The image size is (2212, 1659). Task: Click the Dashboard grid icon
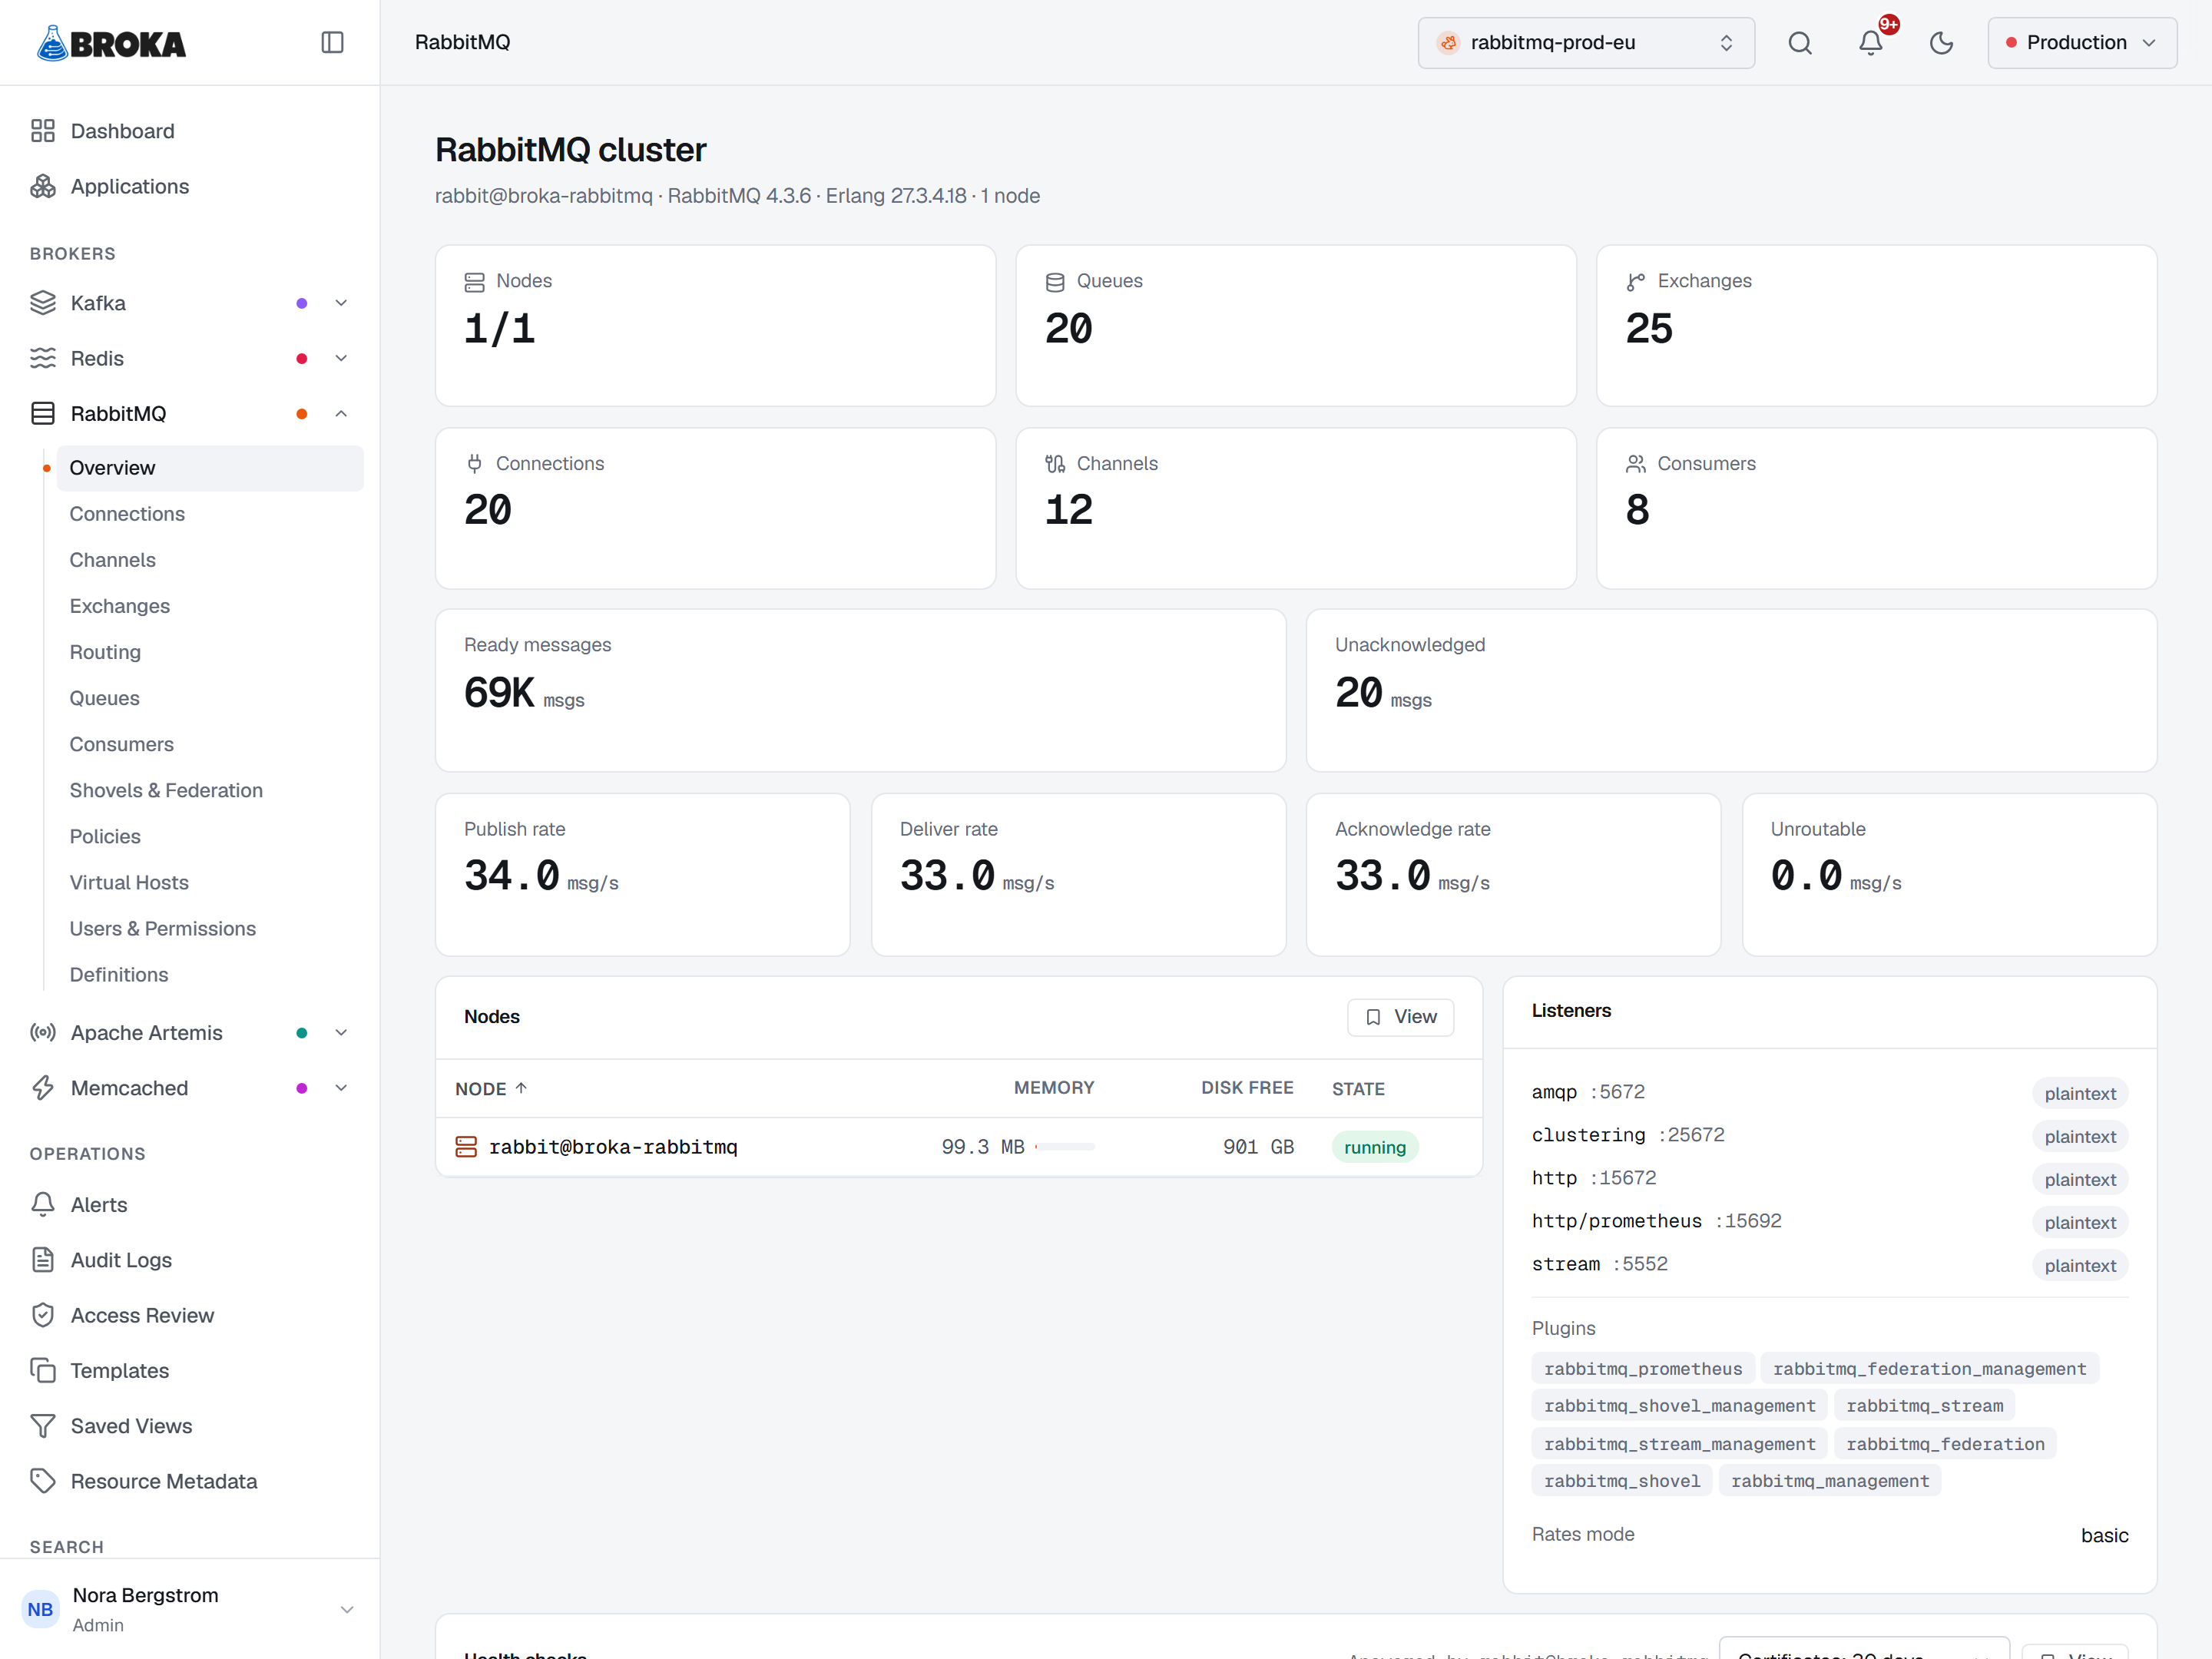tap(42, 131)
